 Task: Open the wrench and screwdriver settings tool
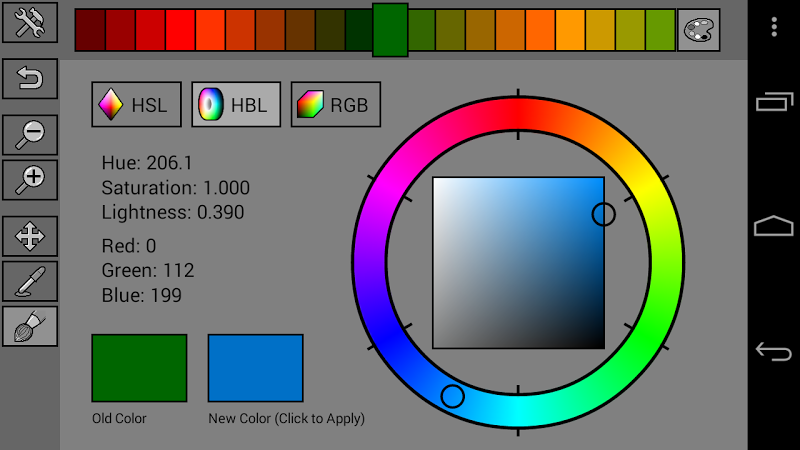(x=30, y=22)
